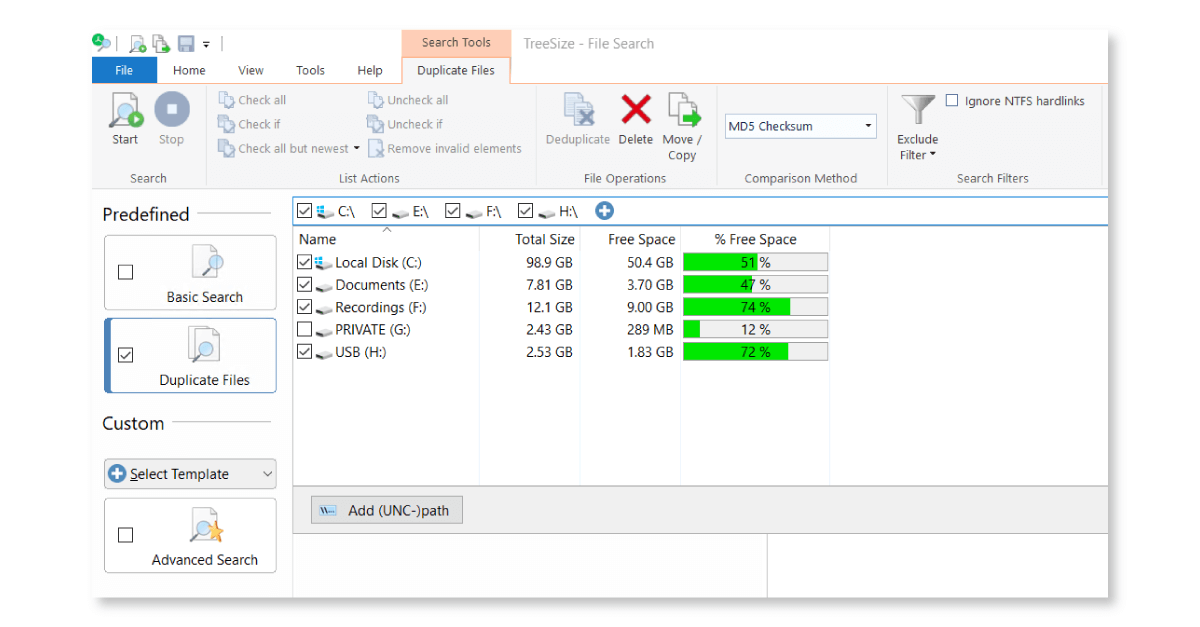1200x627 pixels.
Task: Open the Exclude Filter funnel icon
Action: coord(917,110)
